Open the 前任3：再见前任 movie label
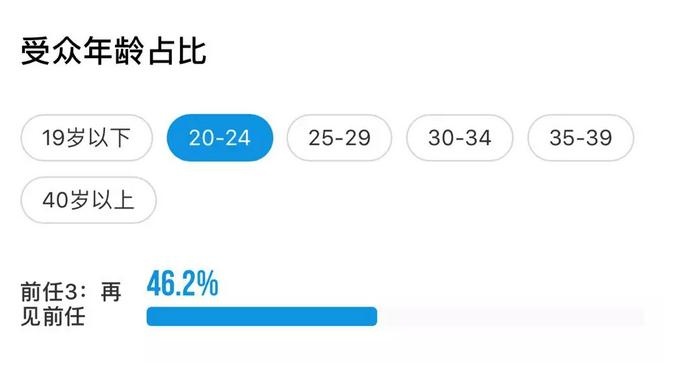 click(71, 304)
